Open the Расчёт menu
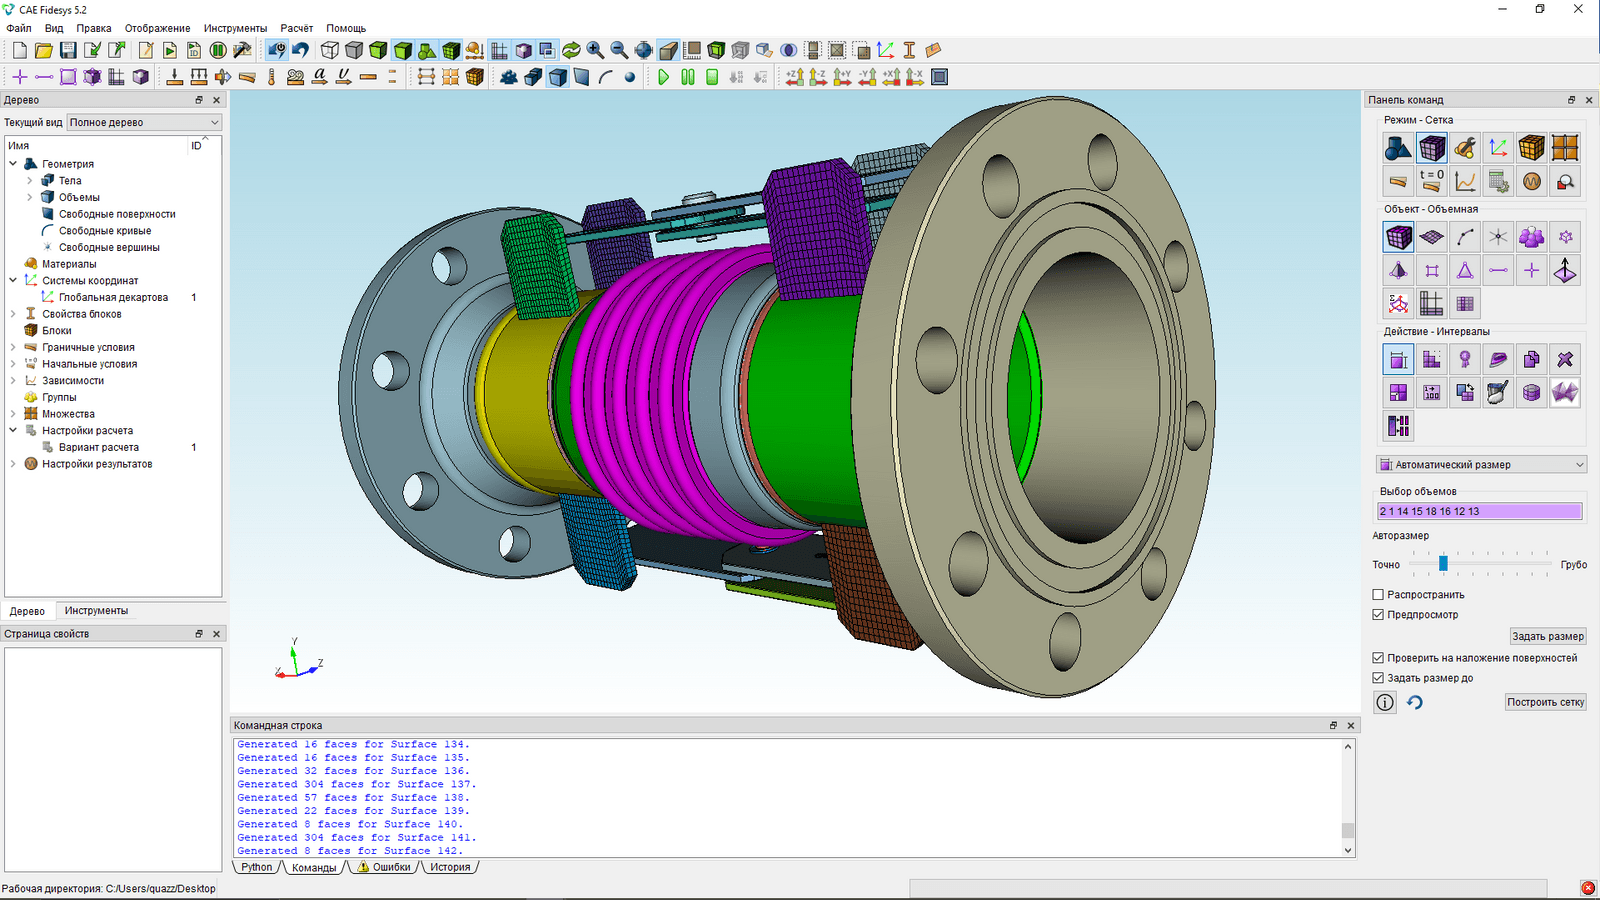The height and width of the screenshot is (900, 1600). (x=296, y=28)
